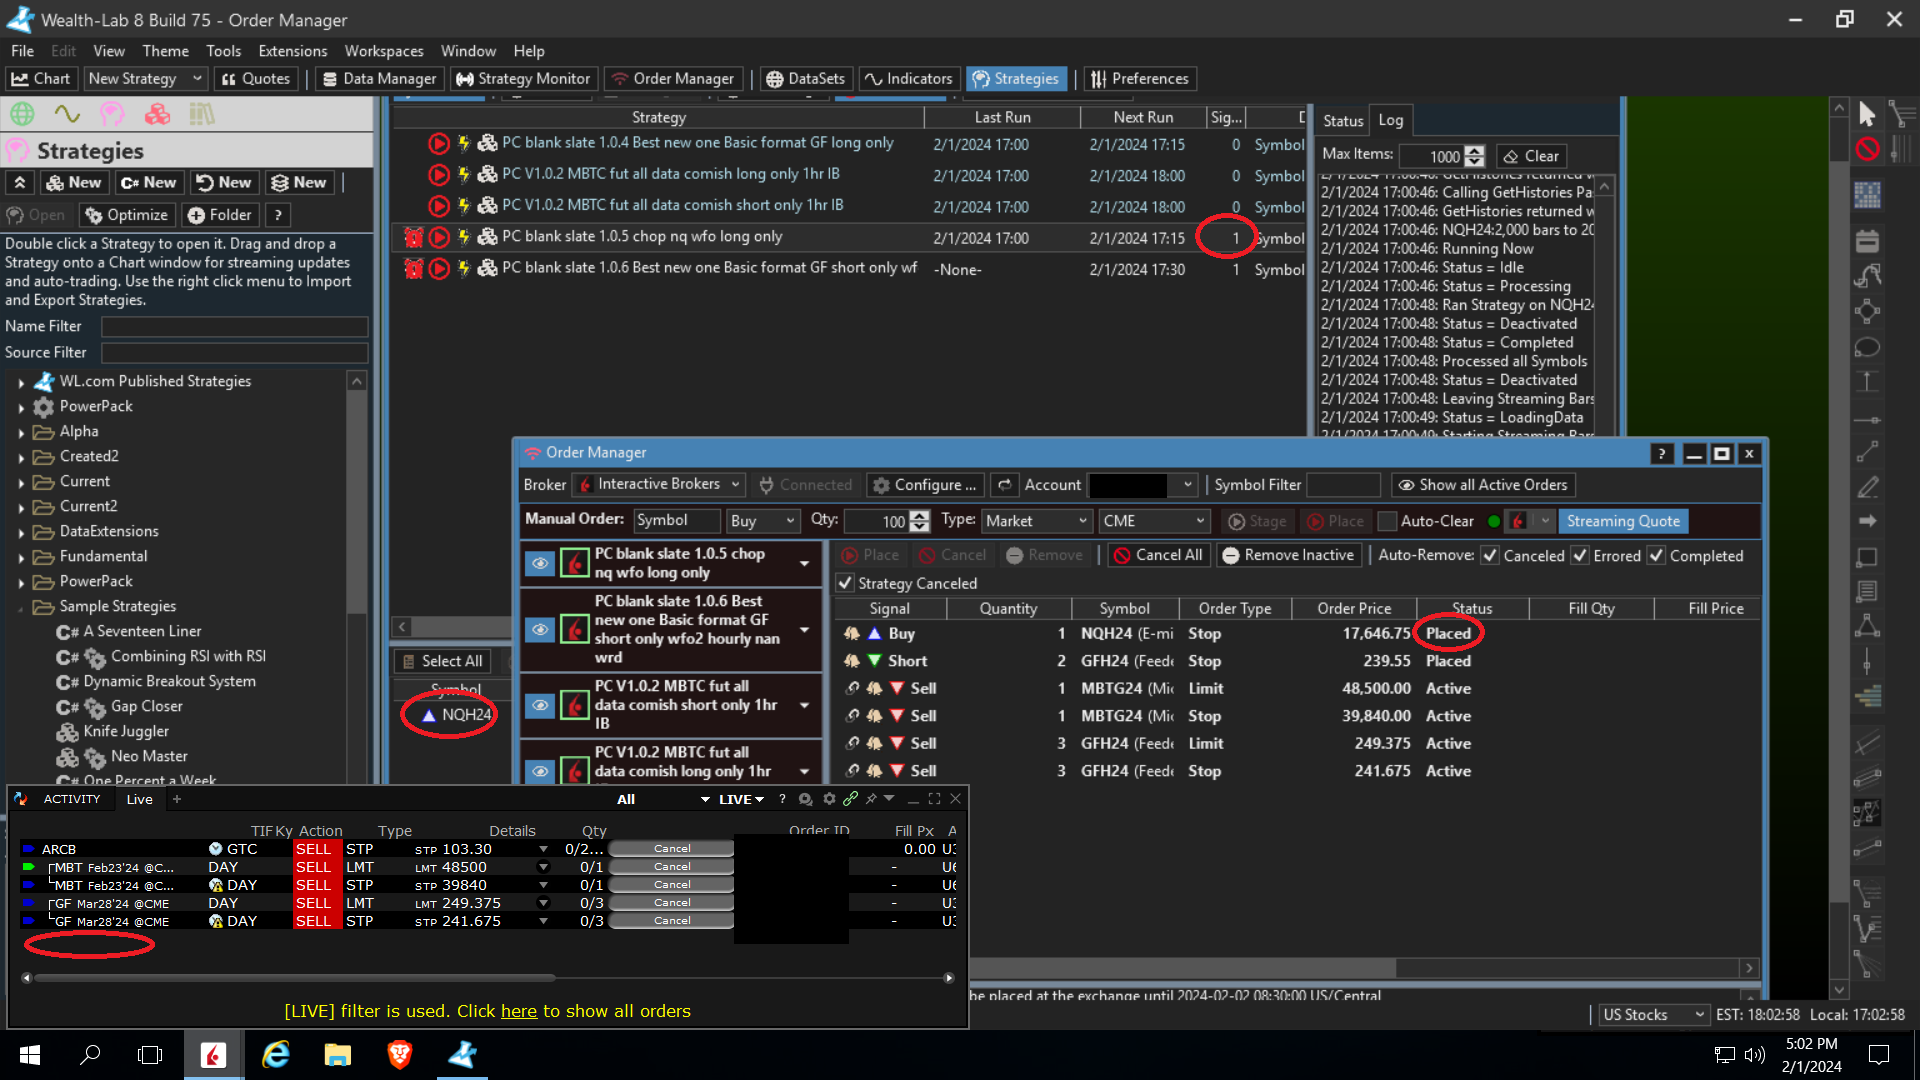Uncheck the Auto-Remove Errored checkbox
The image size is (1920, 1080).
click(x=1580, y=556)
